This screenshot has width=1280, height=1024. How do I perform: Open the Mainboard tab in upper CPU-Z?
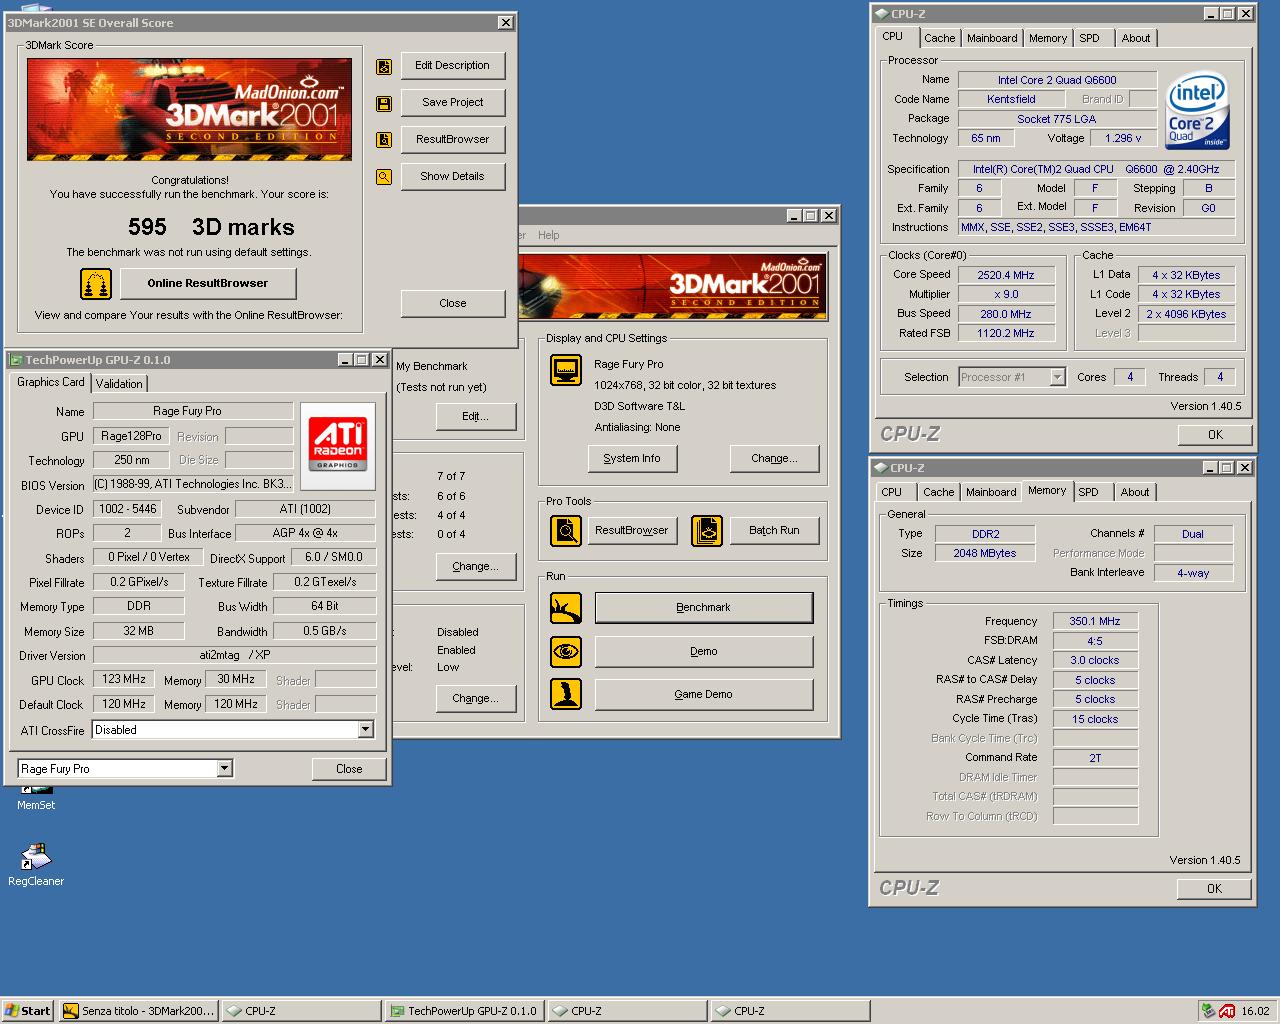pyautogui.click(x=992, y=38)
